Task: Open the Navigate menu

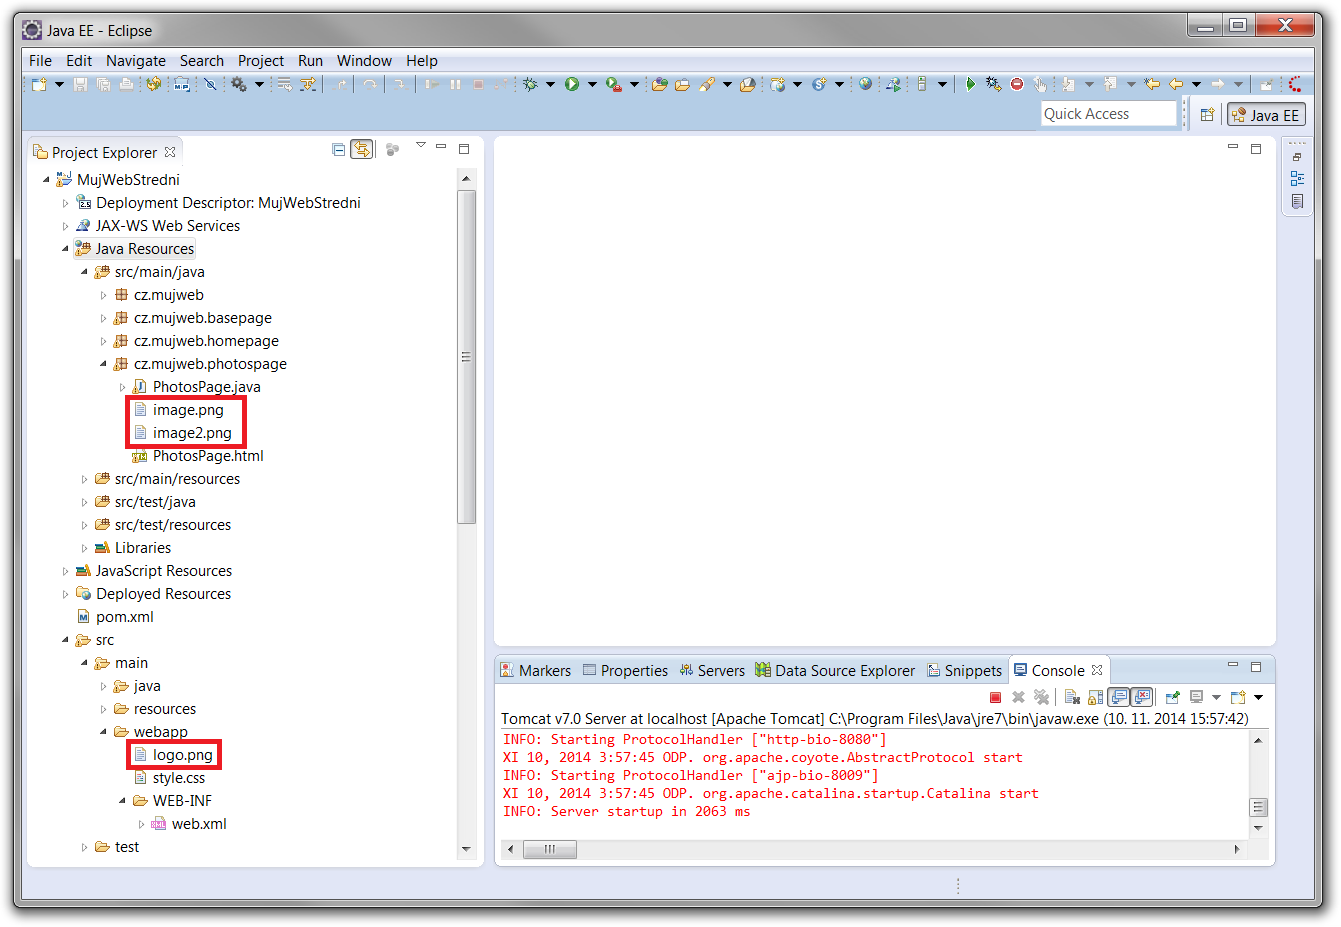Action: pos(136,61)
